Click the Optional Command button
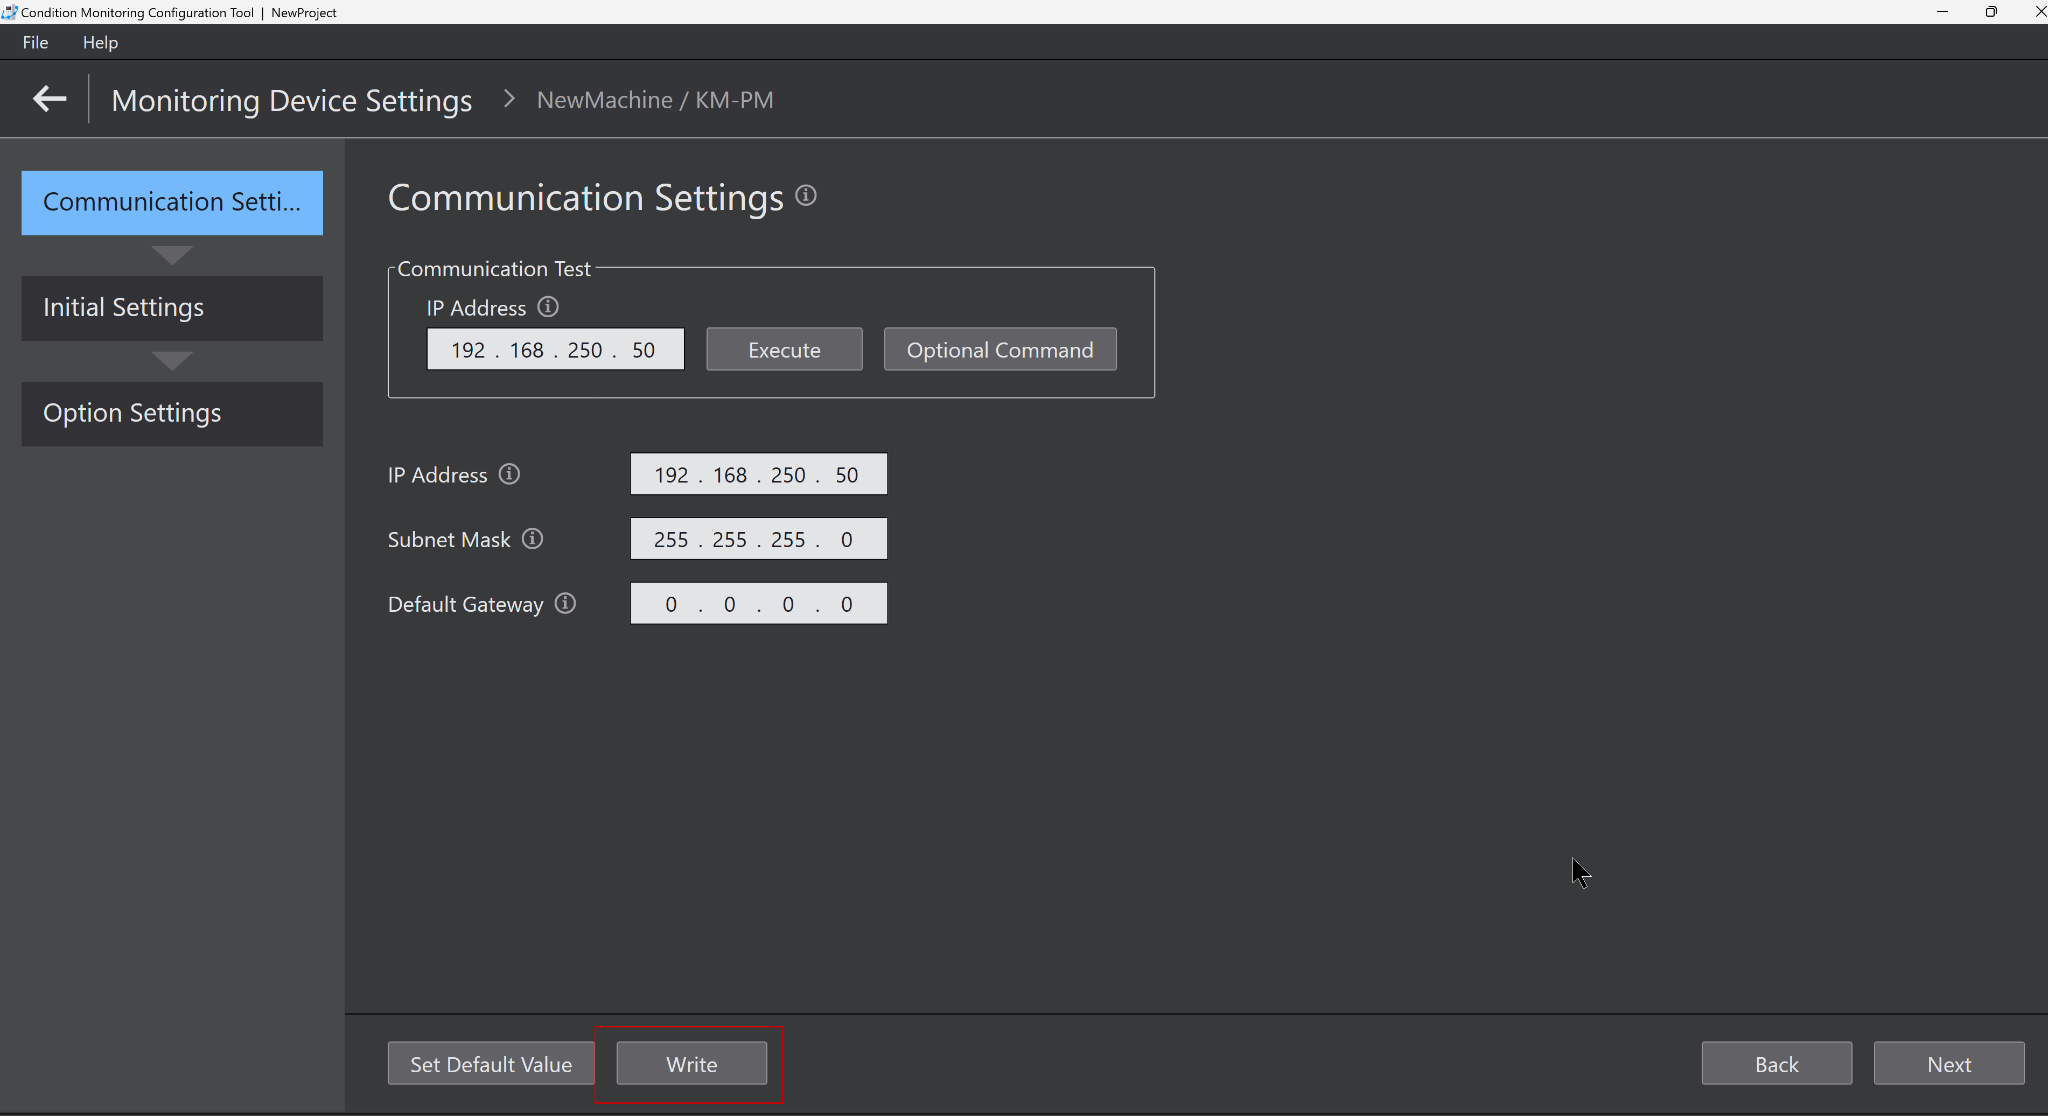The height and width of the screenshot is (1116, 2048). pos(999,350)
